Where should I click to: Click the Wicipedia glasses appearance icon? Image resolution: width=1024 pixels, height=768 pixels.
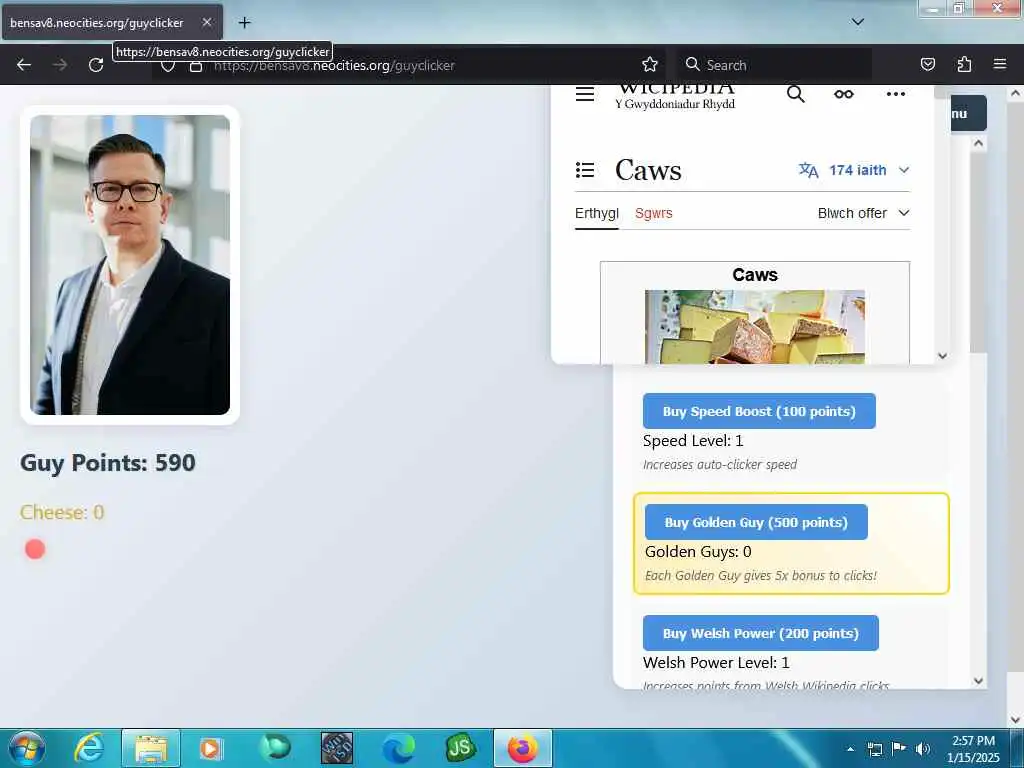tap(844, 94)
